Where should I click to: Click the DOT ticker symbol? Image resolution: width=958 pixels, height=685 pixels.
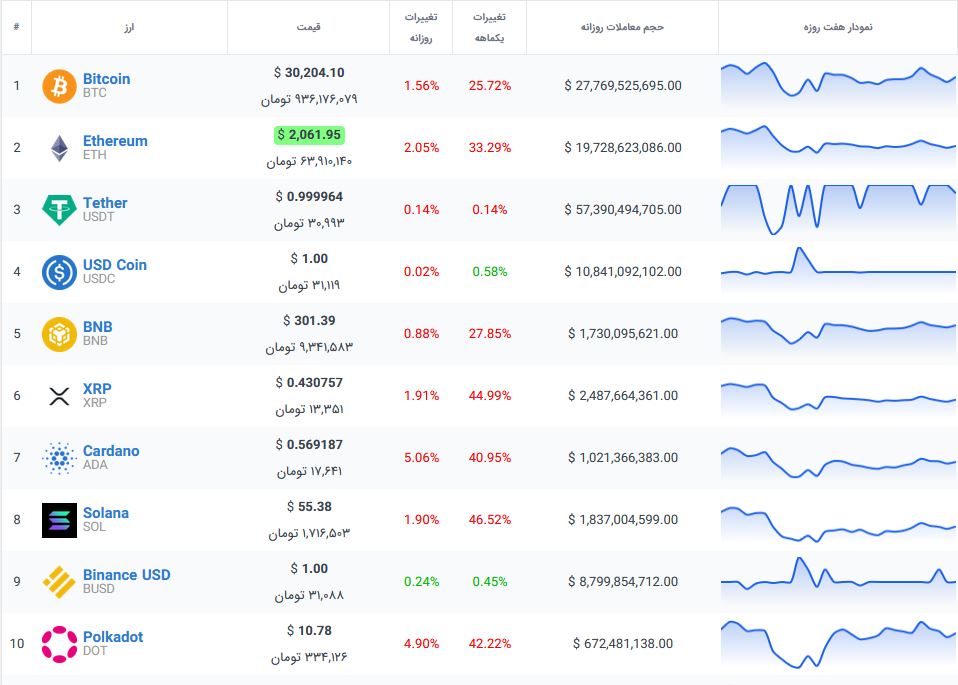click(x=95, y=651)
